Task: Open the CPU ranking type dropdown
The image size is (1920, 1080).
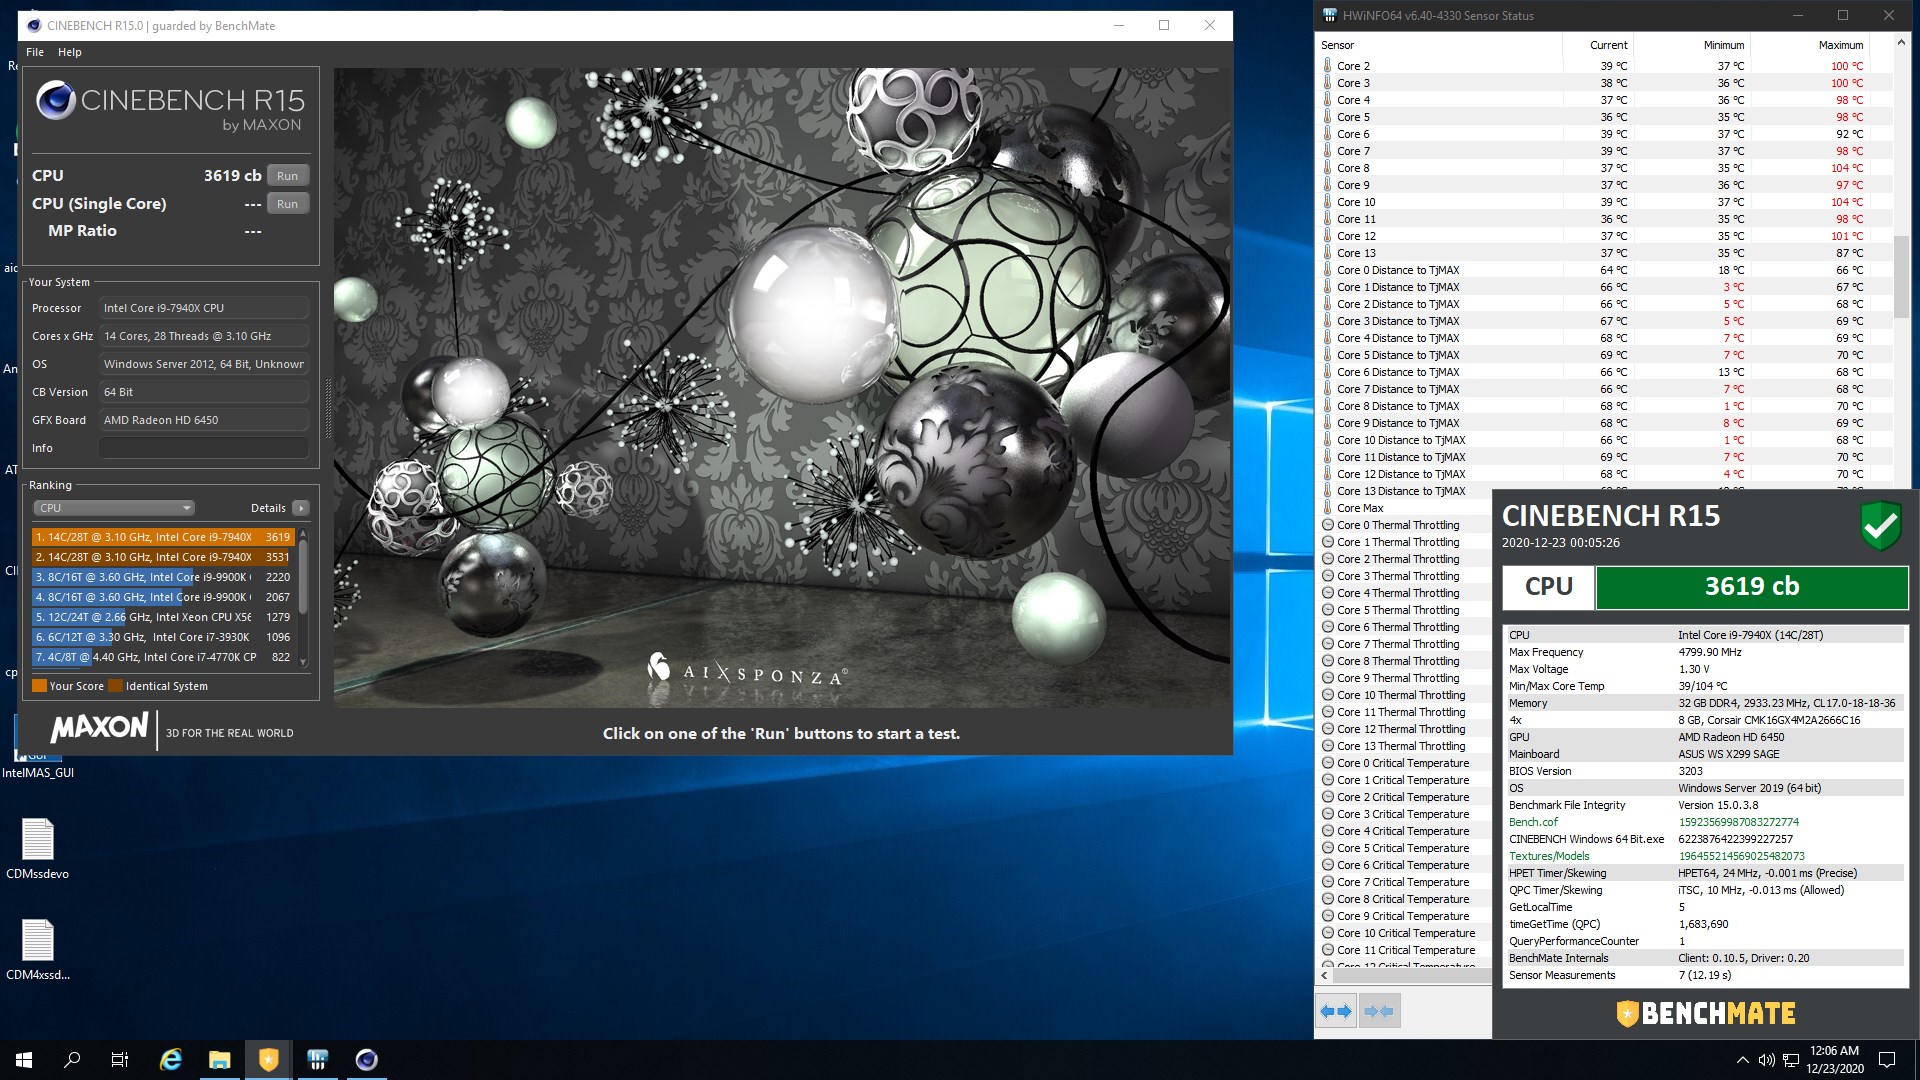Action: coord(114,508)
